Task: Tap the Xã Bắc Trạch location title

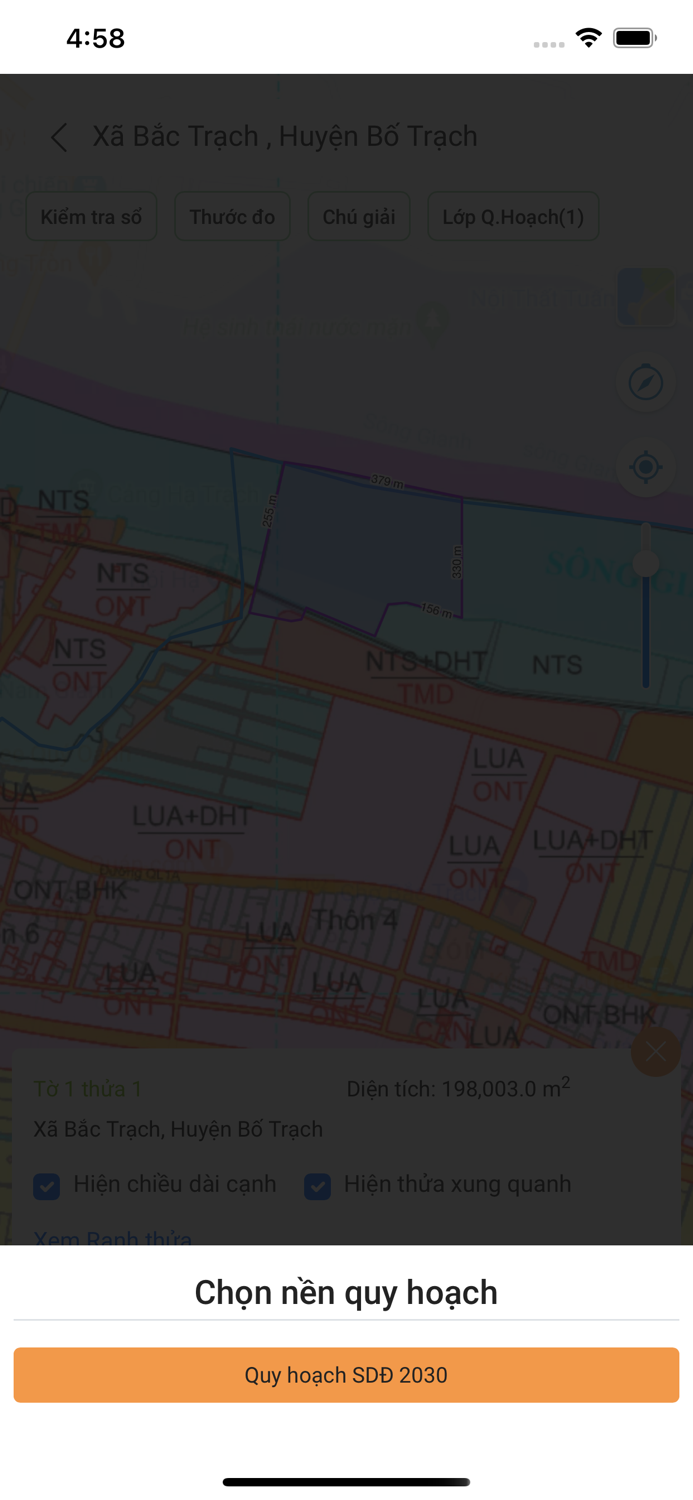Action: coord(285,136)
